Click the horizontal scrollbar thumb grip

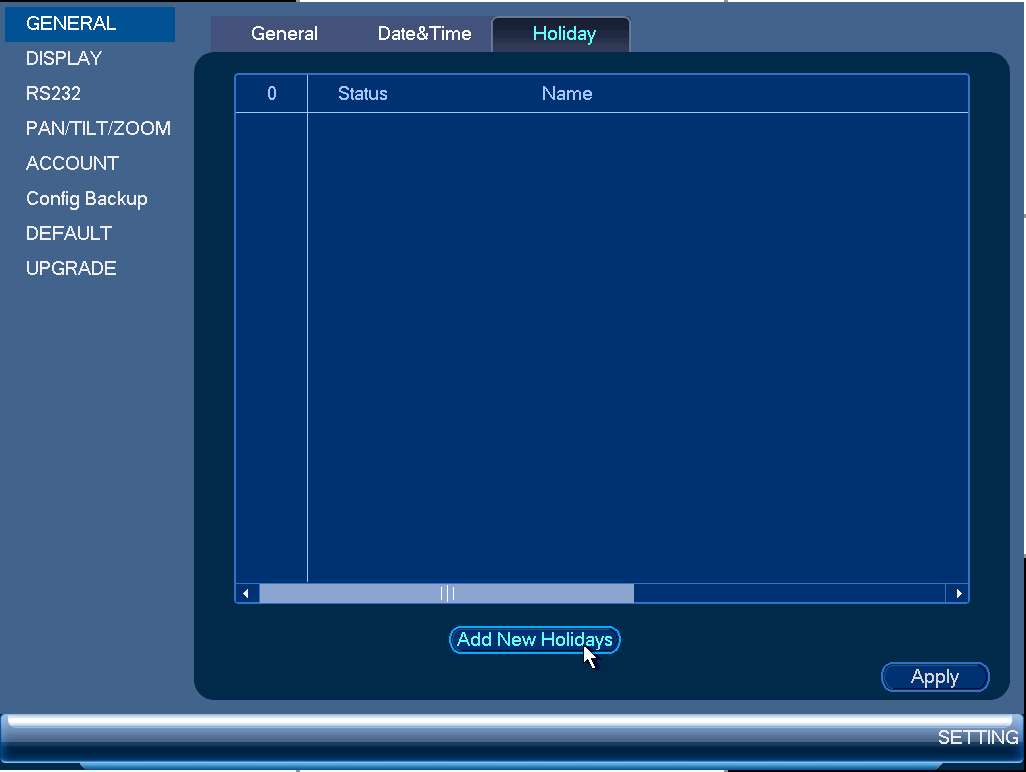pyautogui.click(x=447, y=593)
